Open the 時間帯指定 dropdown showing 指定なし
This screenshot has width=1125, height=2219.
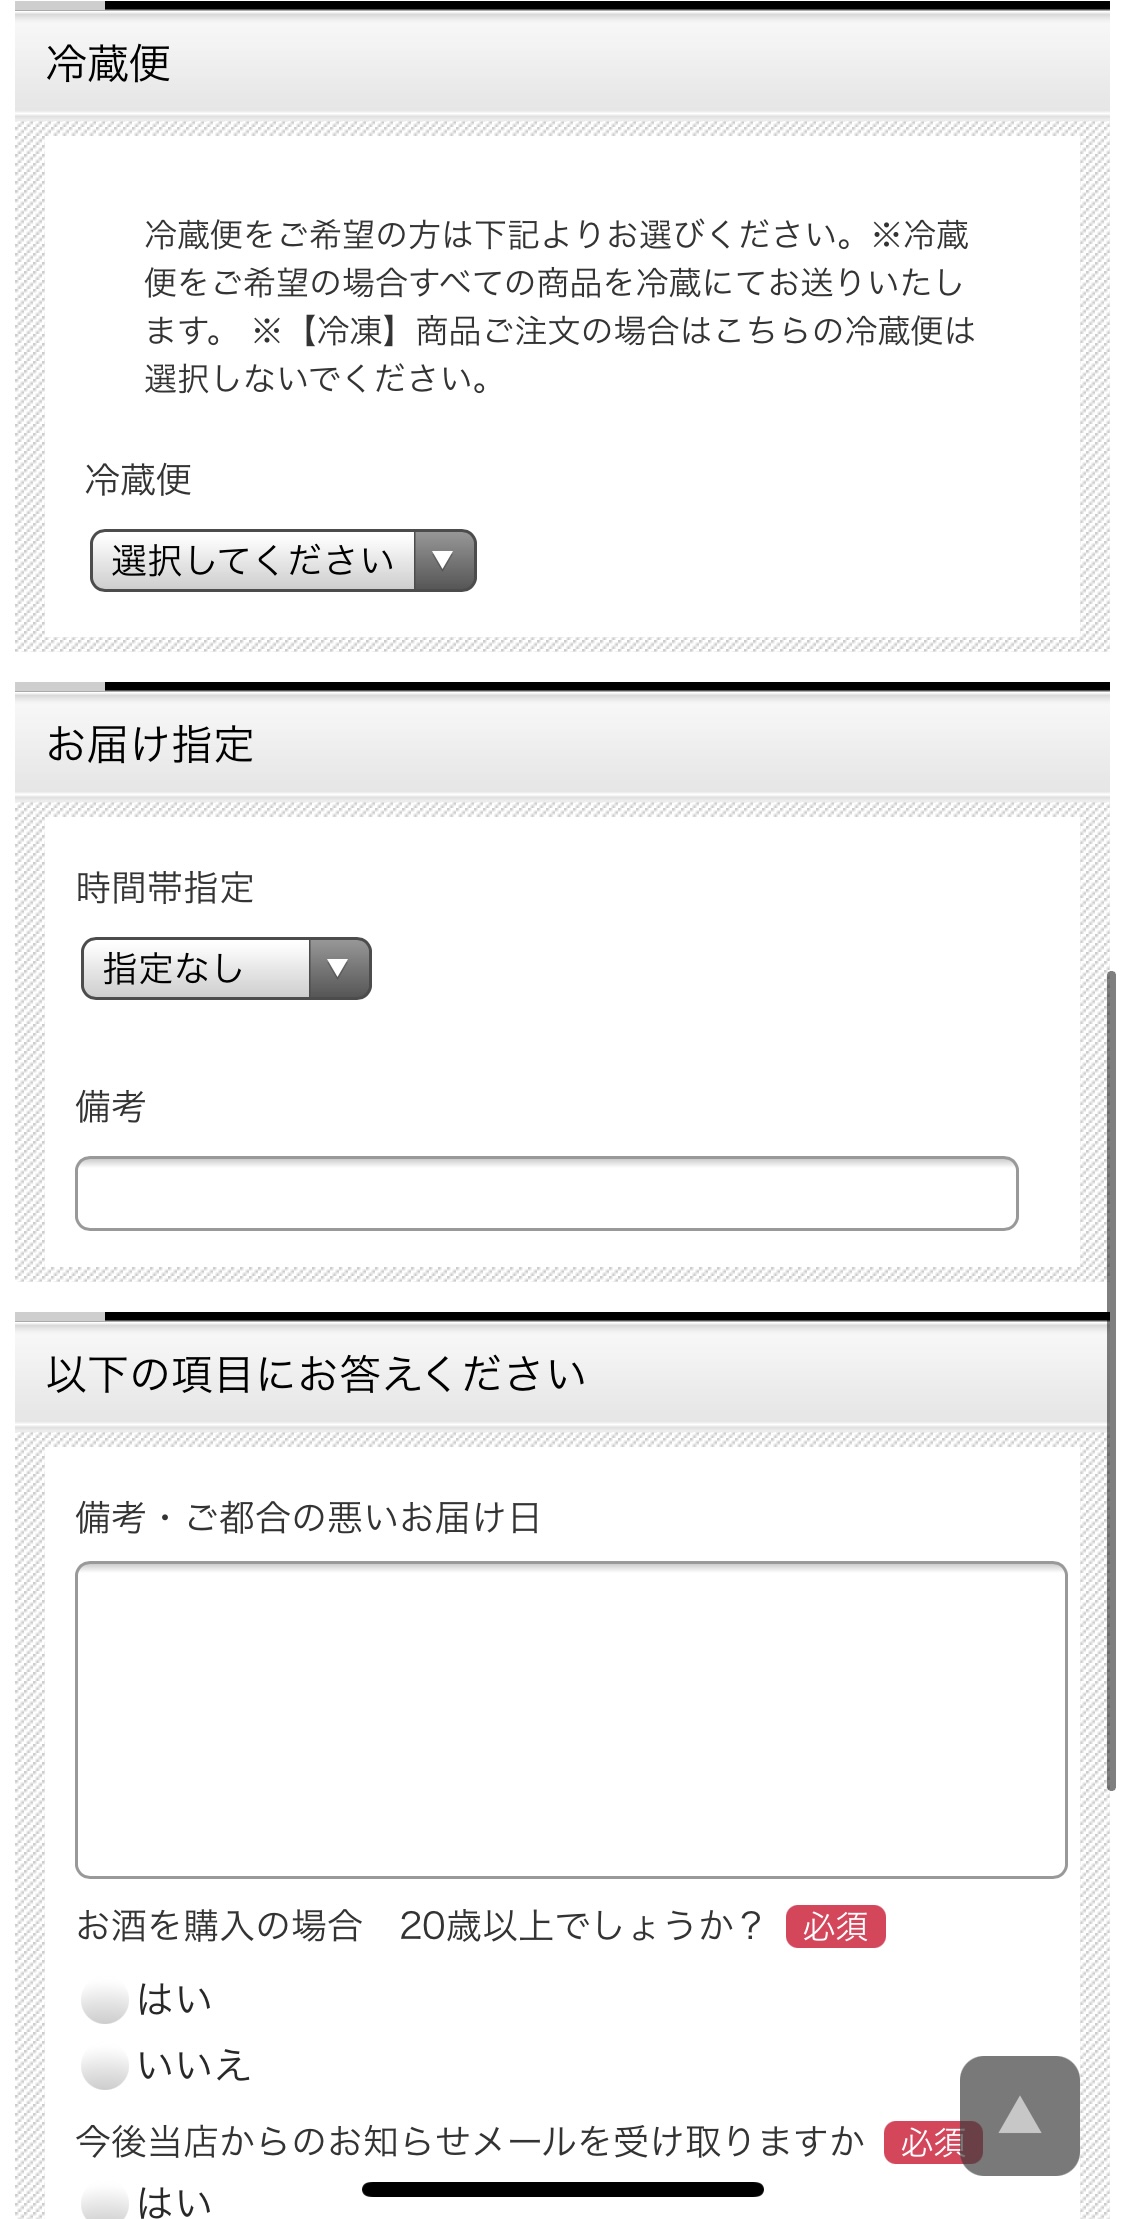click(x=226, y=968)
